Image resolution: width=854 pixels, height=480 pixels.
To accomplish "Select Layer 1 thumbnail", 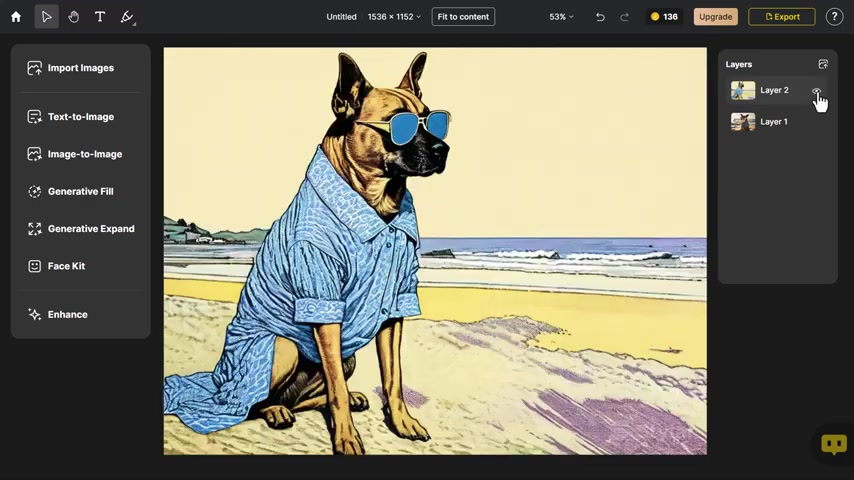I will pyautogui.click(x=743, y=122).
